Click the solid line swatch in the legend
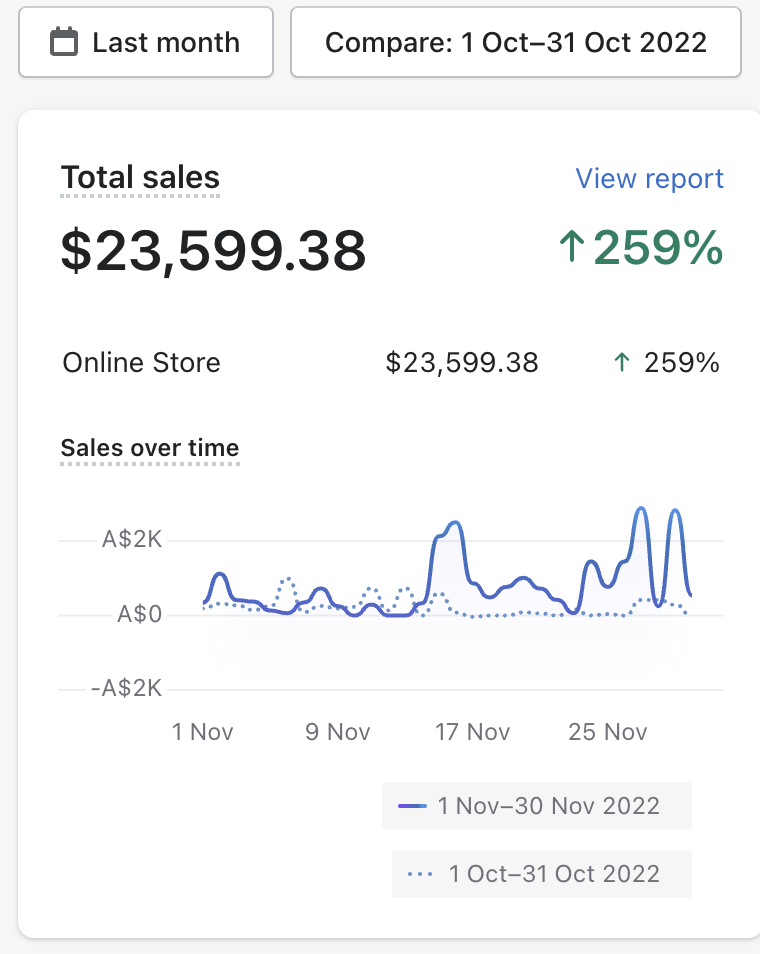Screen dimensions: 760x954 pos(412,806)
